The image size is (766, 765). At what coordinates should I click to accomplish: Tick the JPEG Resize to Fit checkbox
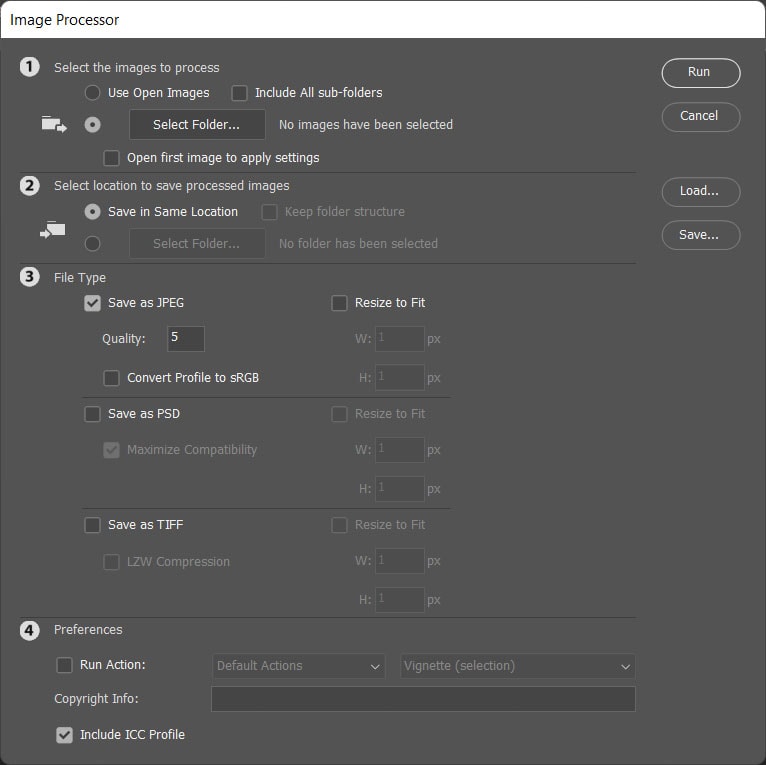(340, 303)
